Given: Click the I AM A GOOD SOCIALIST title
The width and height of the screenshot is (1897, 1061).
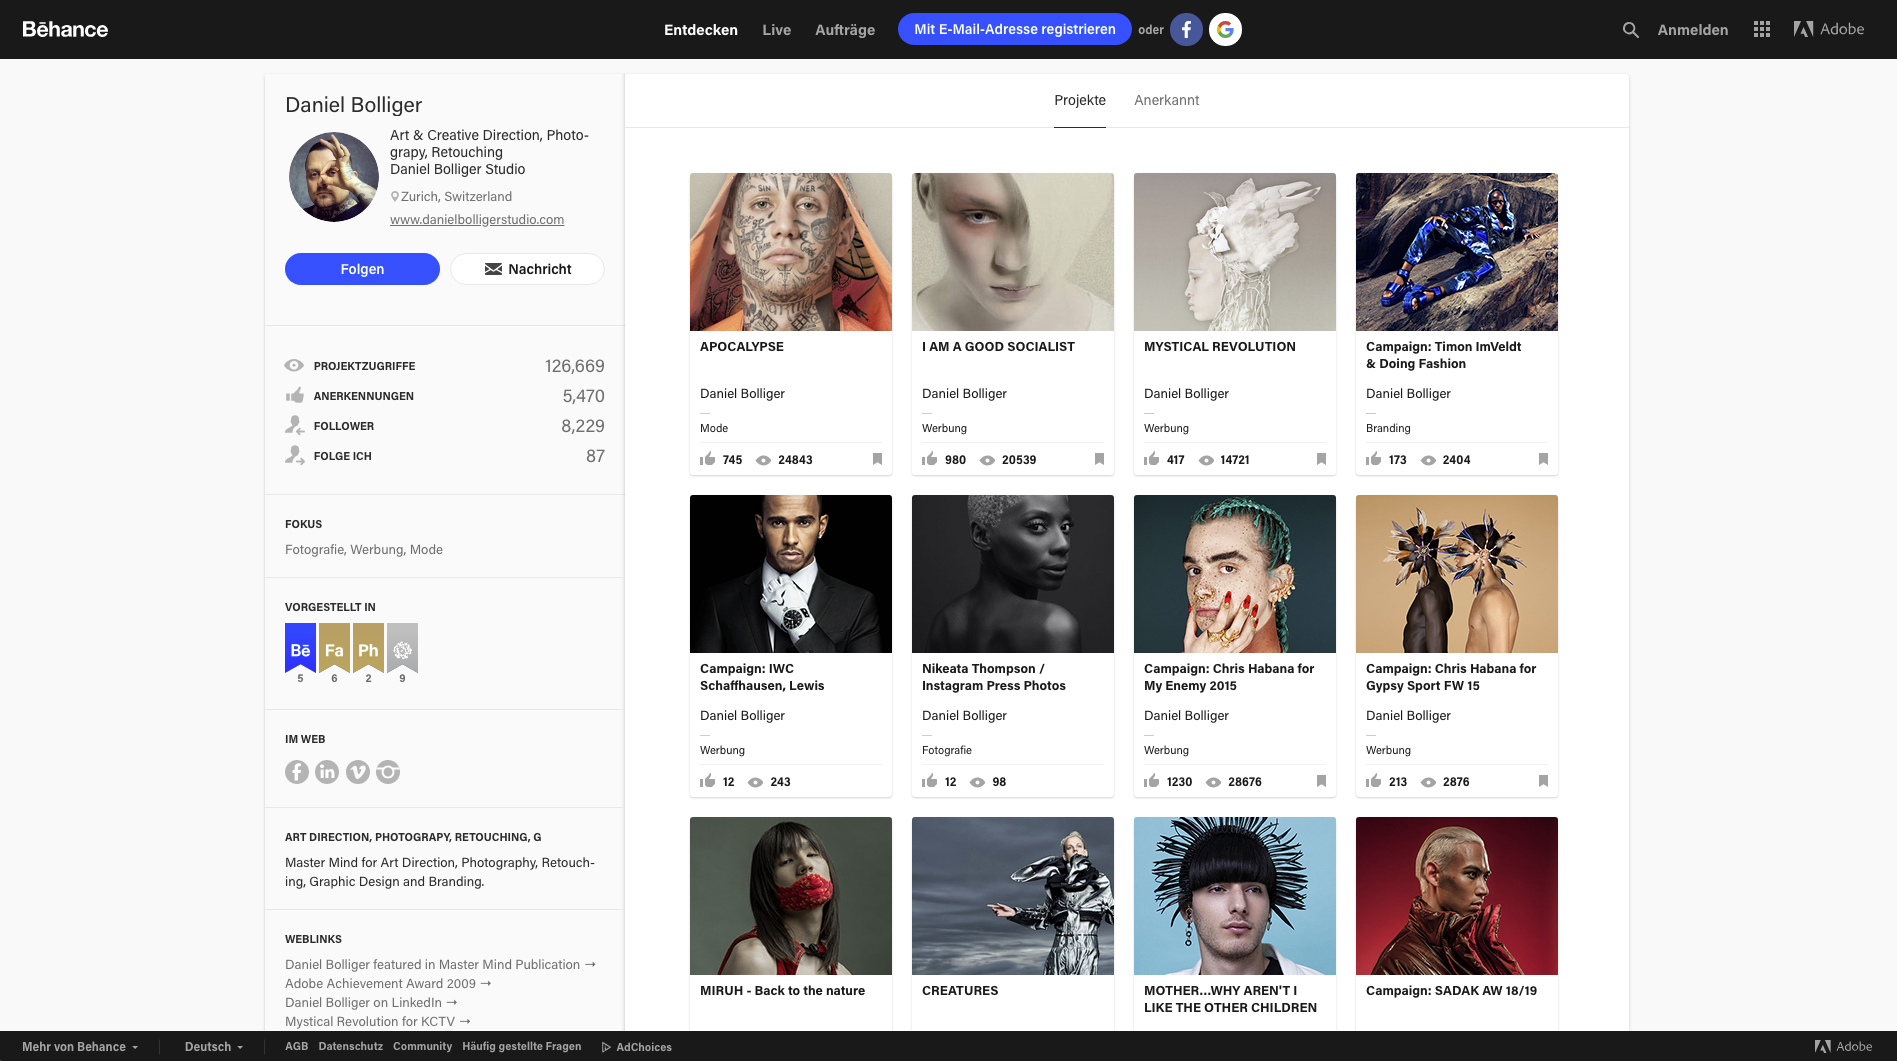Looking at the screenshot, I should [998, 347].
